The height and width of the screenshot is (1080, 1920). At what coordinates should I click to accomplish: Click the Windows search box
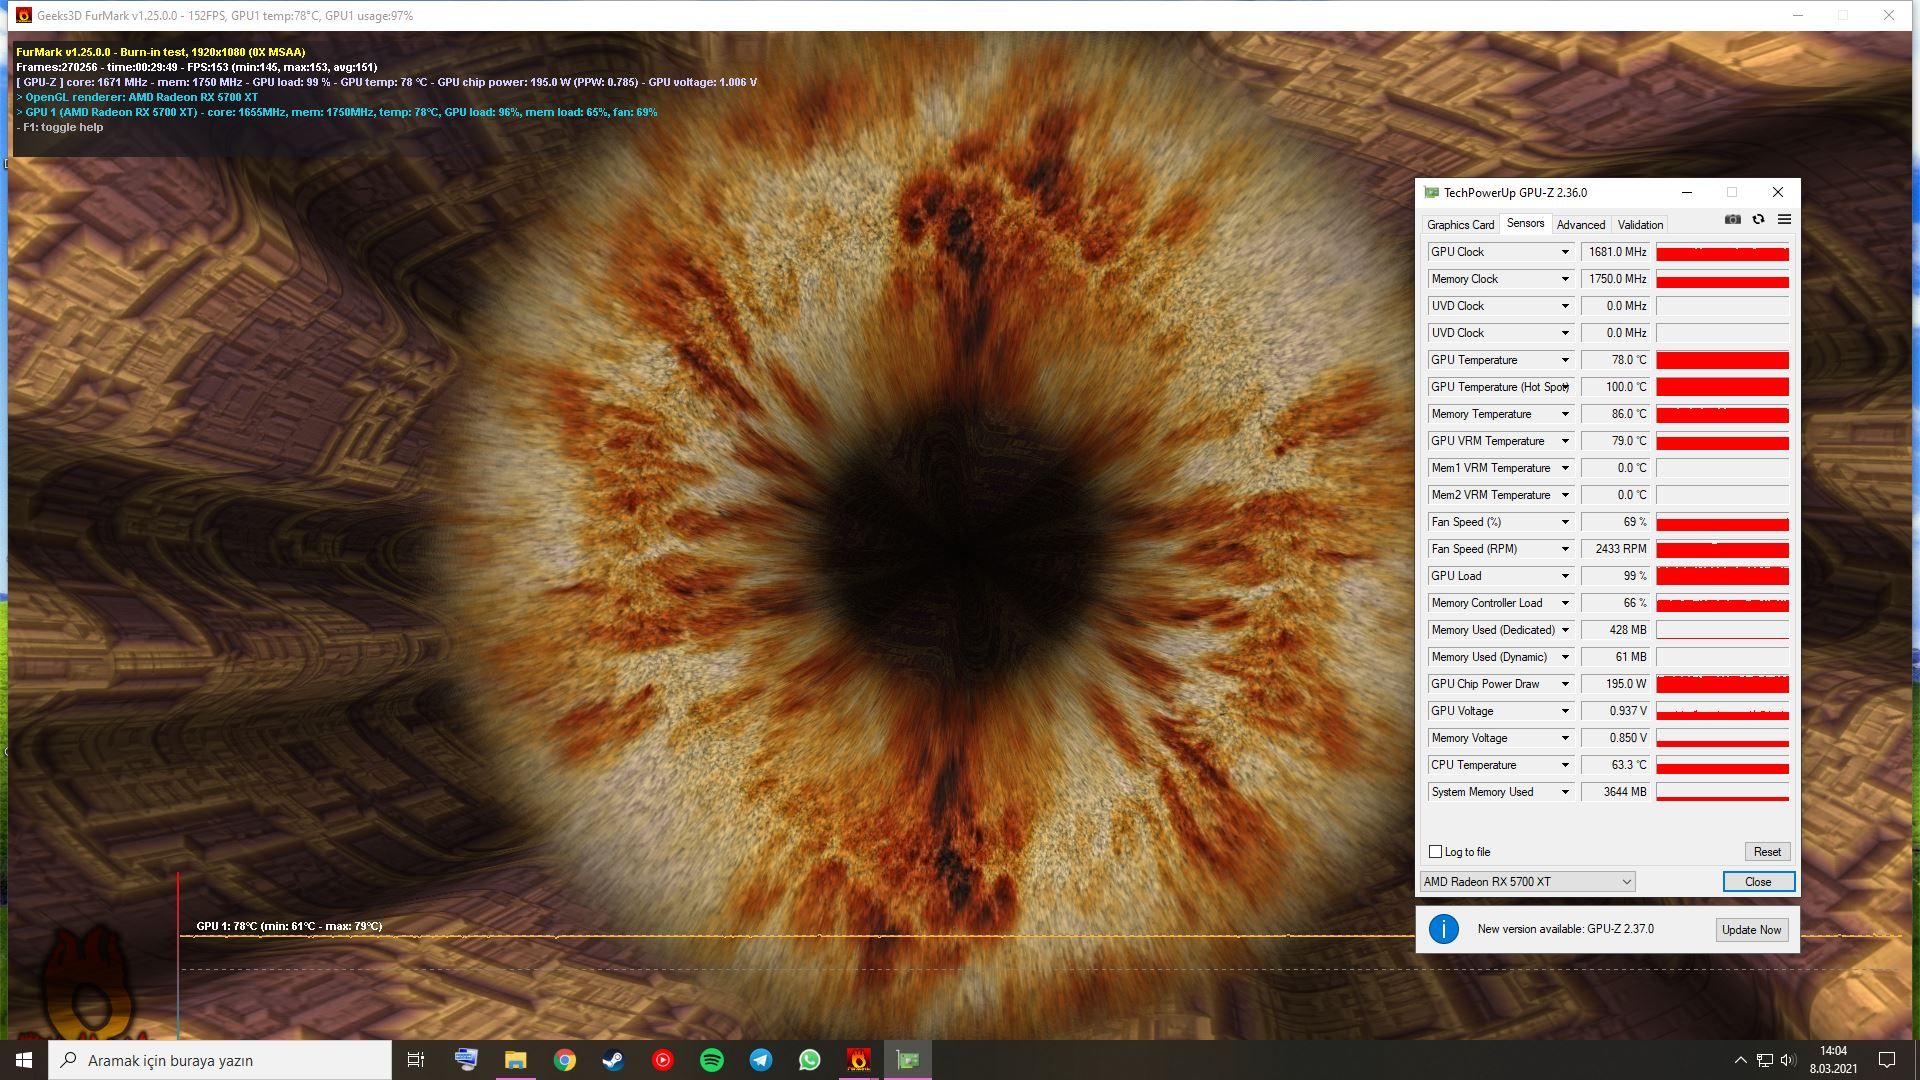220,1060
